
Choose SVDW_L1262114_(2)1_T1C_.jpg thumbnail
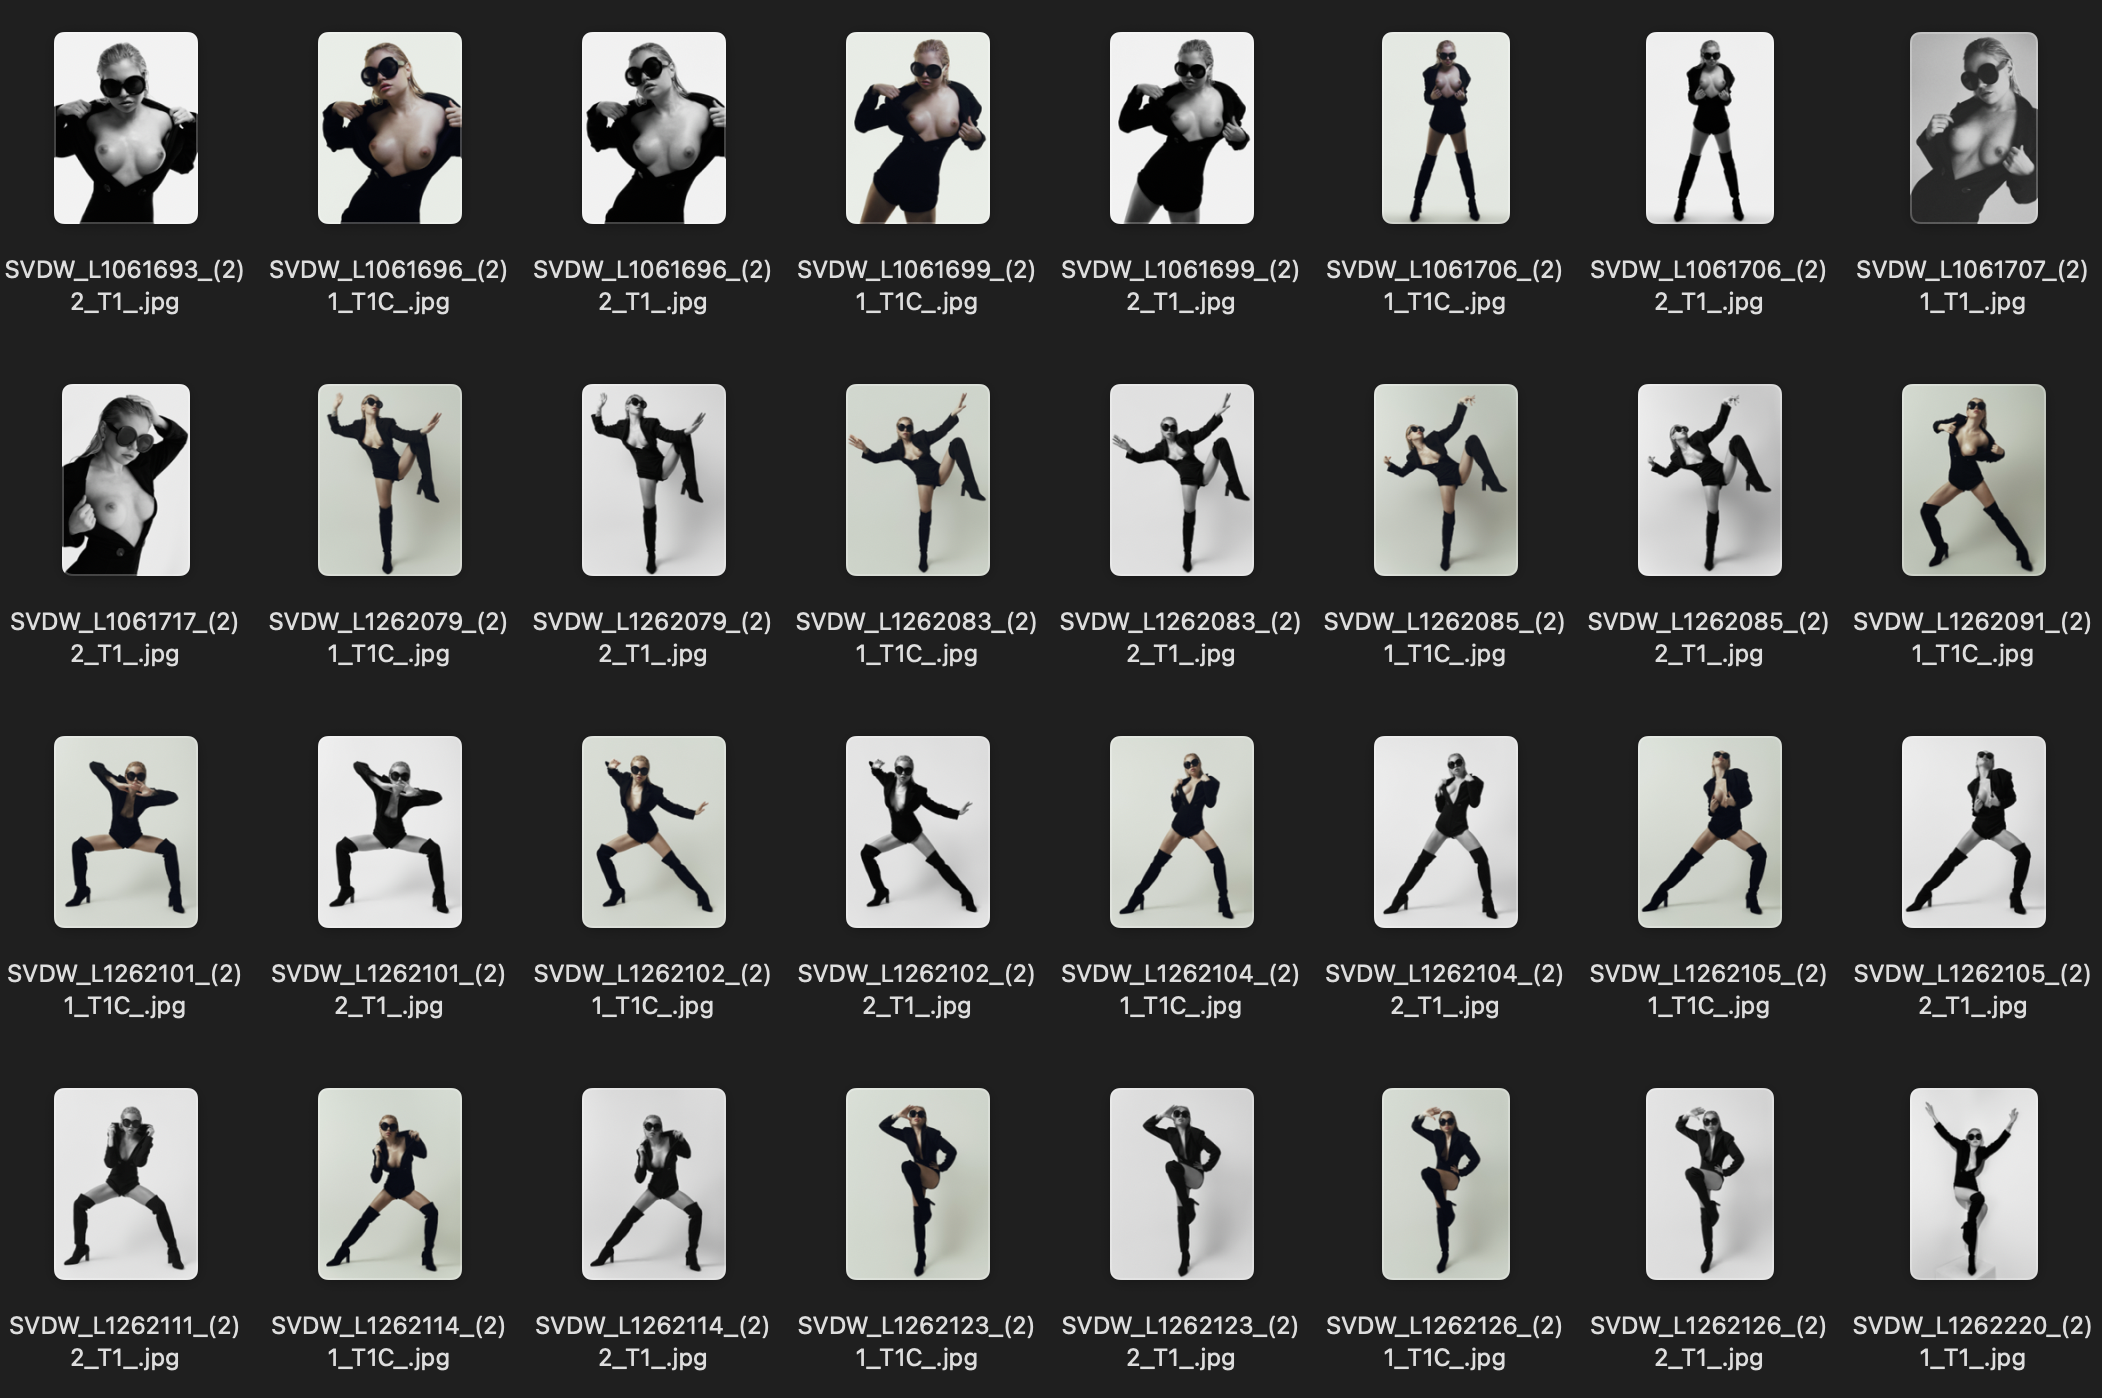point(389,1184)
